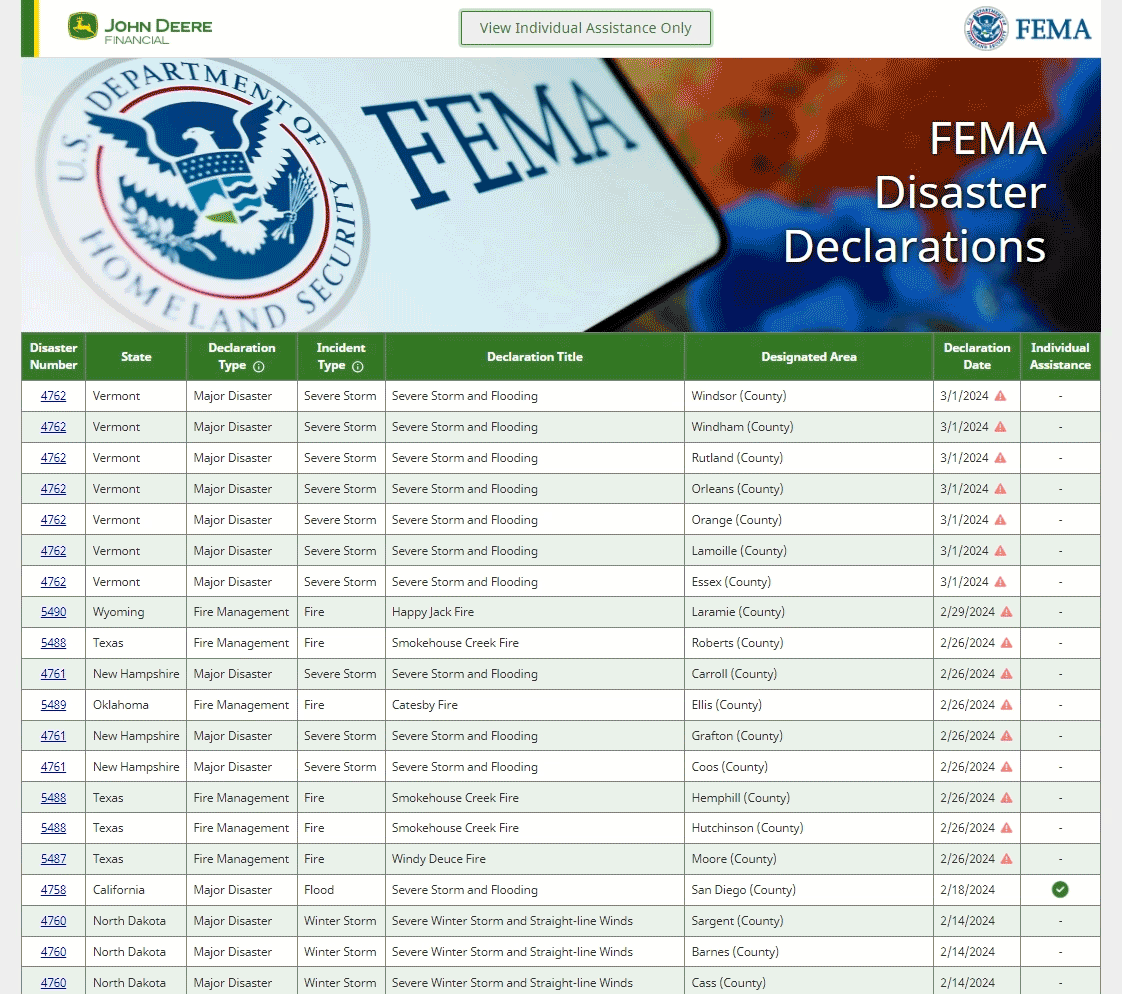
Task: Click the FEMA logo in header
Action: (x=1028, y=29)
